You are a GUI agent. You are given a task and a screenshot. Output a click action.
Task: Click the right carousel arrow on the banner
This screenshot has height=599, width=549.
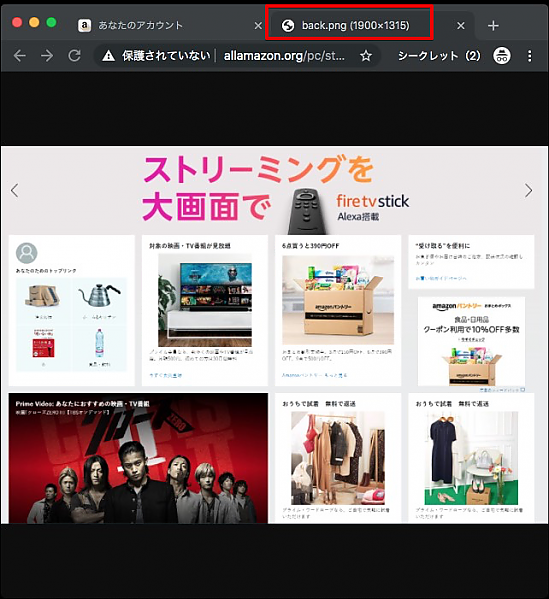tap(528, 190)
